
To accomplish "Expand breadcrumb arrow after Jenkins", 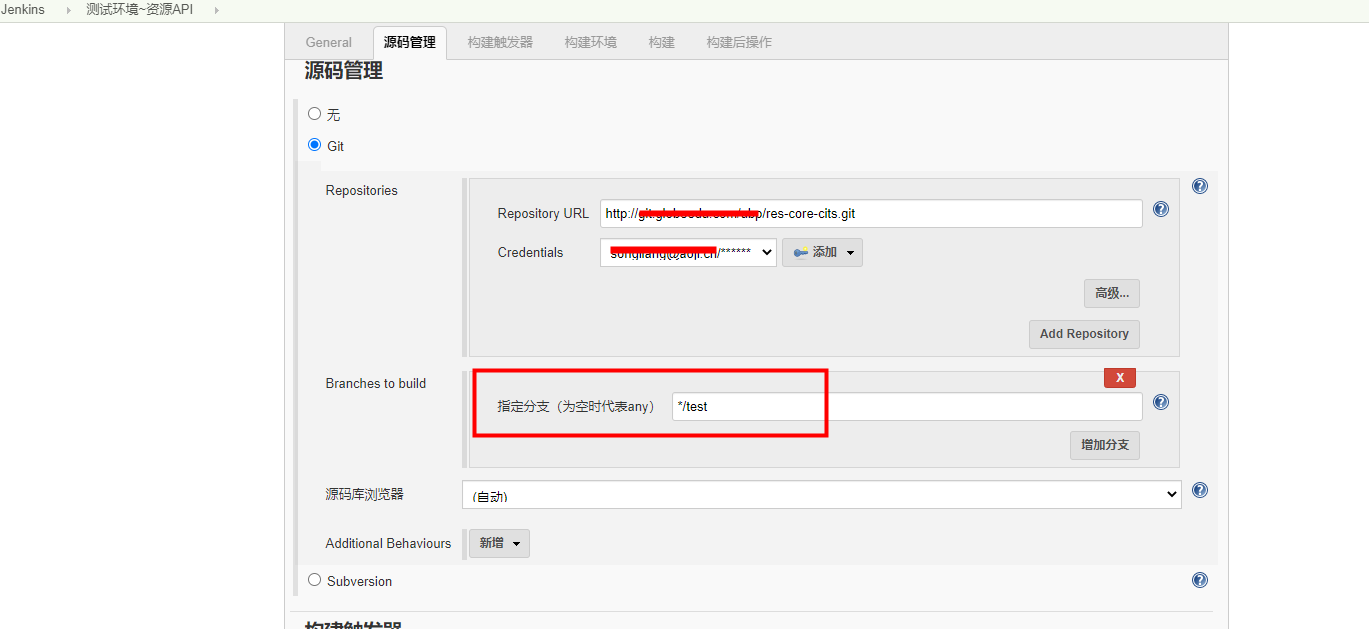I will tap(70, 10).
